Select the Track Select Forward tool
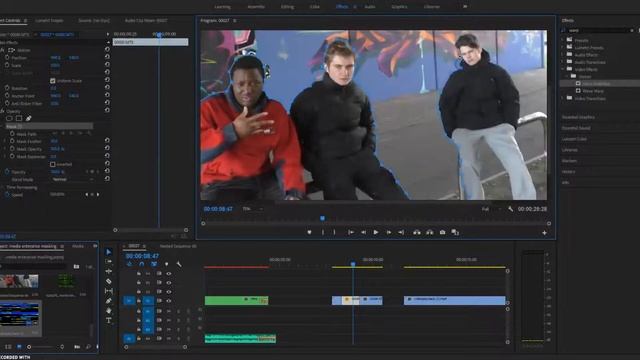 coord(109,262)
